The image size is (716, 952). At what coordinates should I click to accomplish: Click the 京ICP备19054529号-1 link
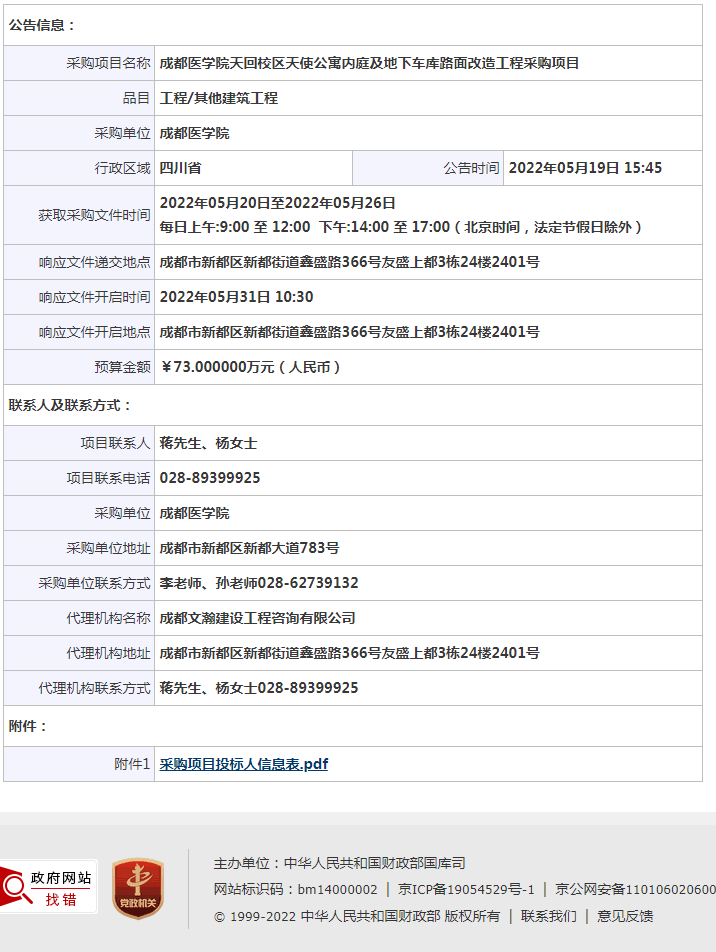(x=466, y=889)
